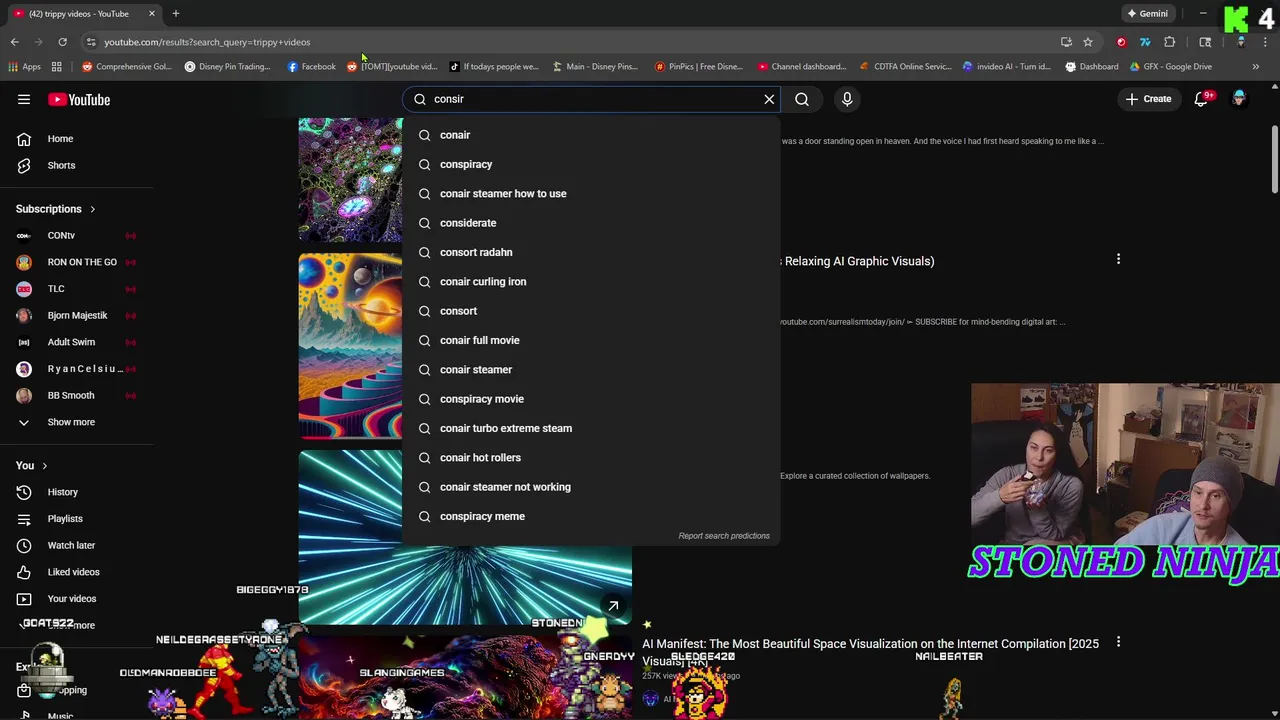Reload the page in the browser
This screenshot has height=720, width=1280.
pyautogui.click(x=62, y=42)
